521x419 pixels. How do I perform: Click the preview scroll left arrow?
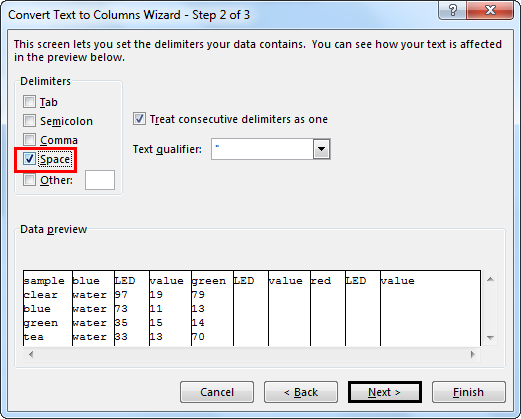[x=31, y=354]
